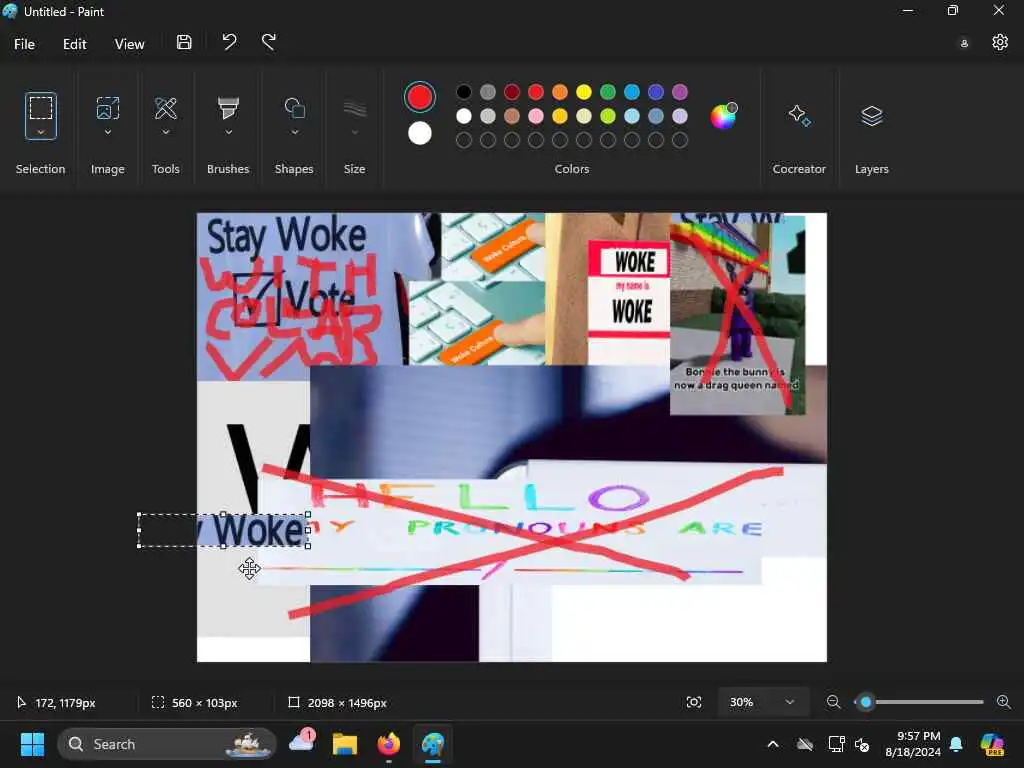Select Color 1 red primary swatch

419,97
